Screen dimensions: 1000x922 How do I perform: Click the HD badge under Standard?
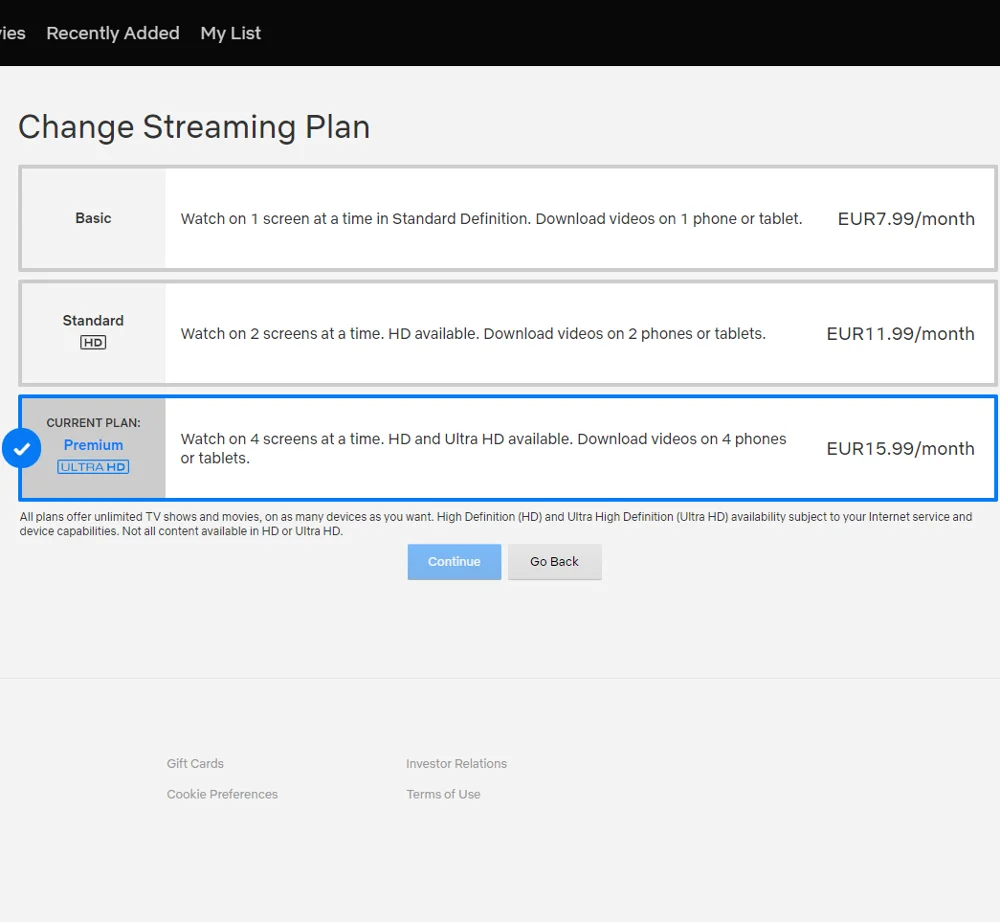coord(93,342)
